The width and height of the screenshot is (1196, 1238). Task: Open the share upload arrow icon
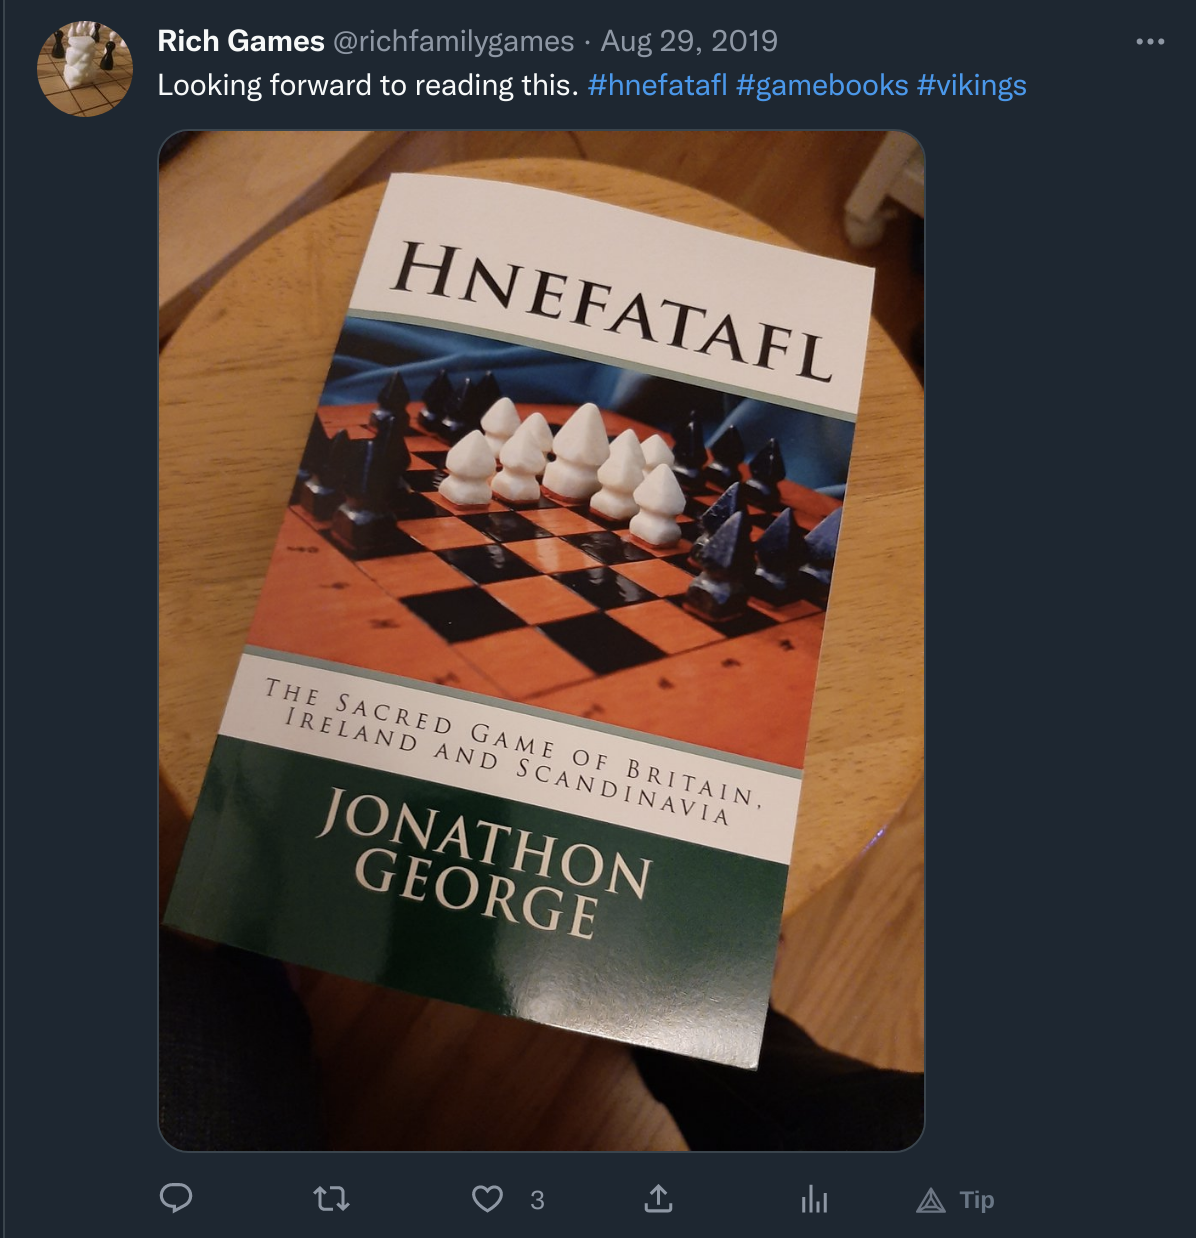pyautogui.click(x=658, y=1198)
